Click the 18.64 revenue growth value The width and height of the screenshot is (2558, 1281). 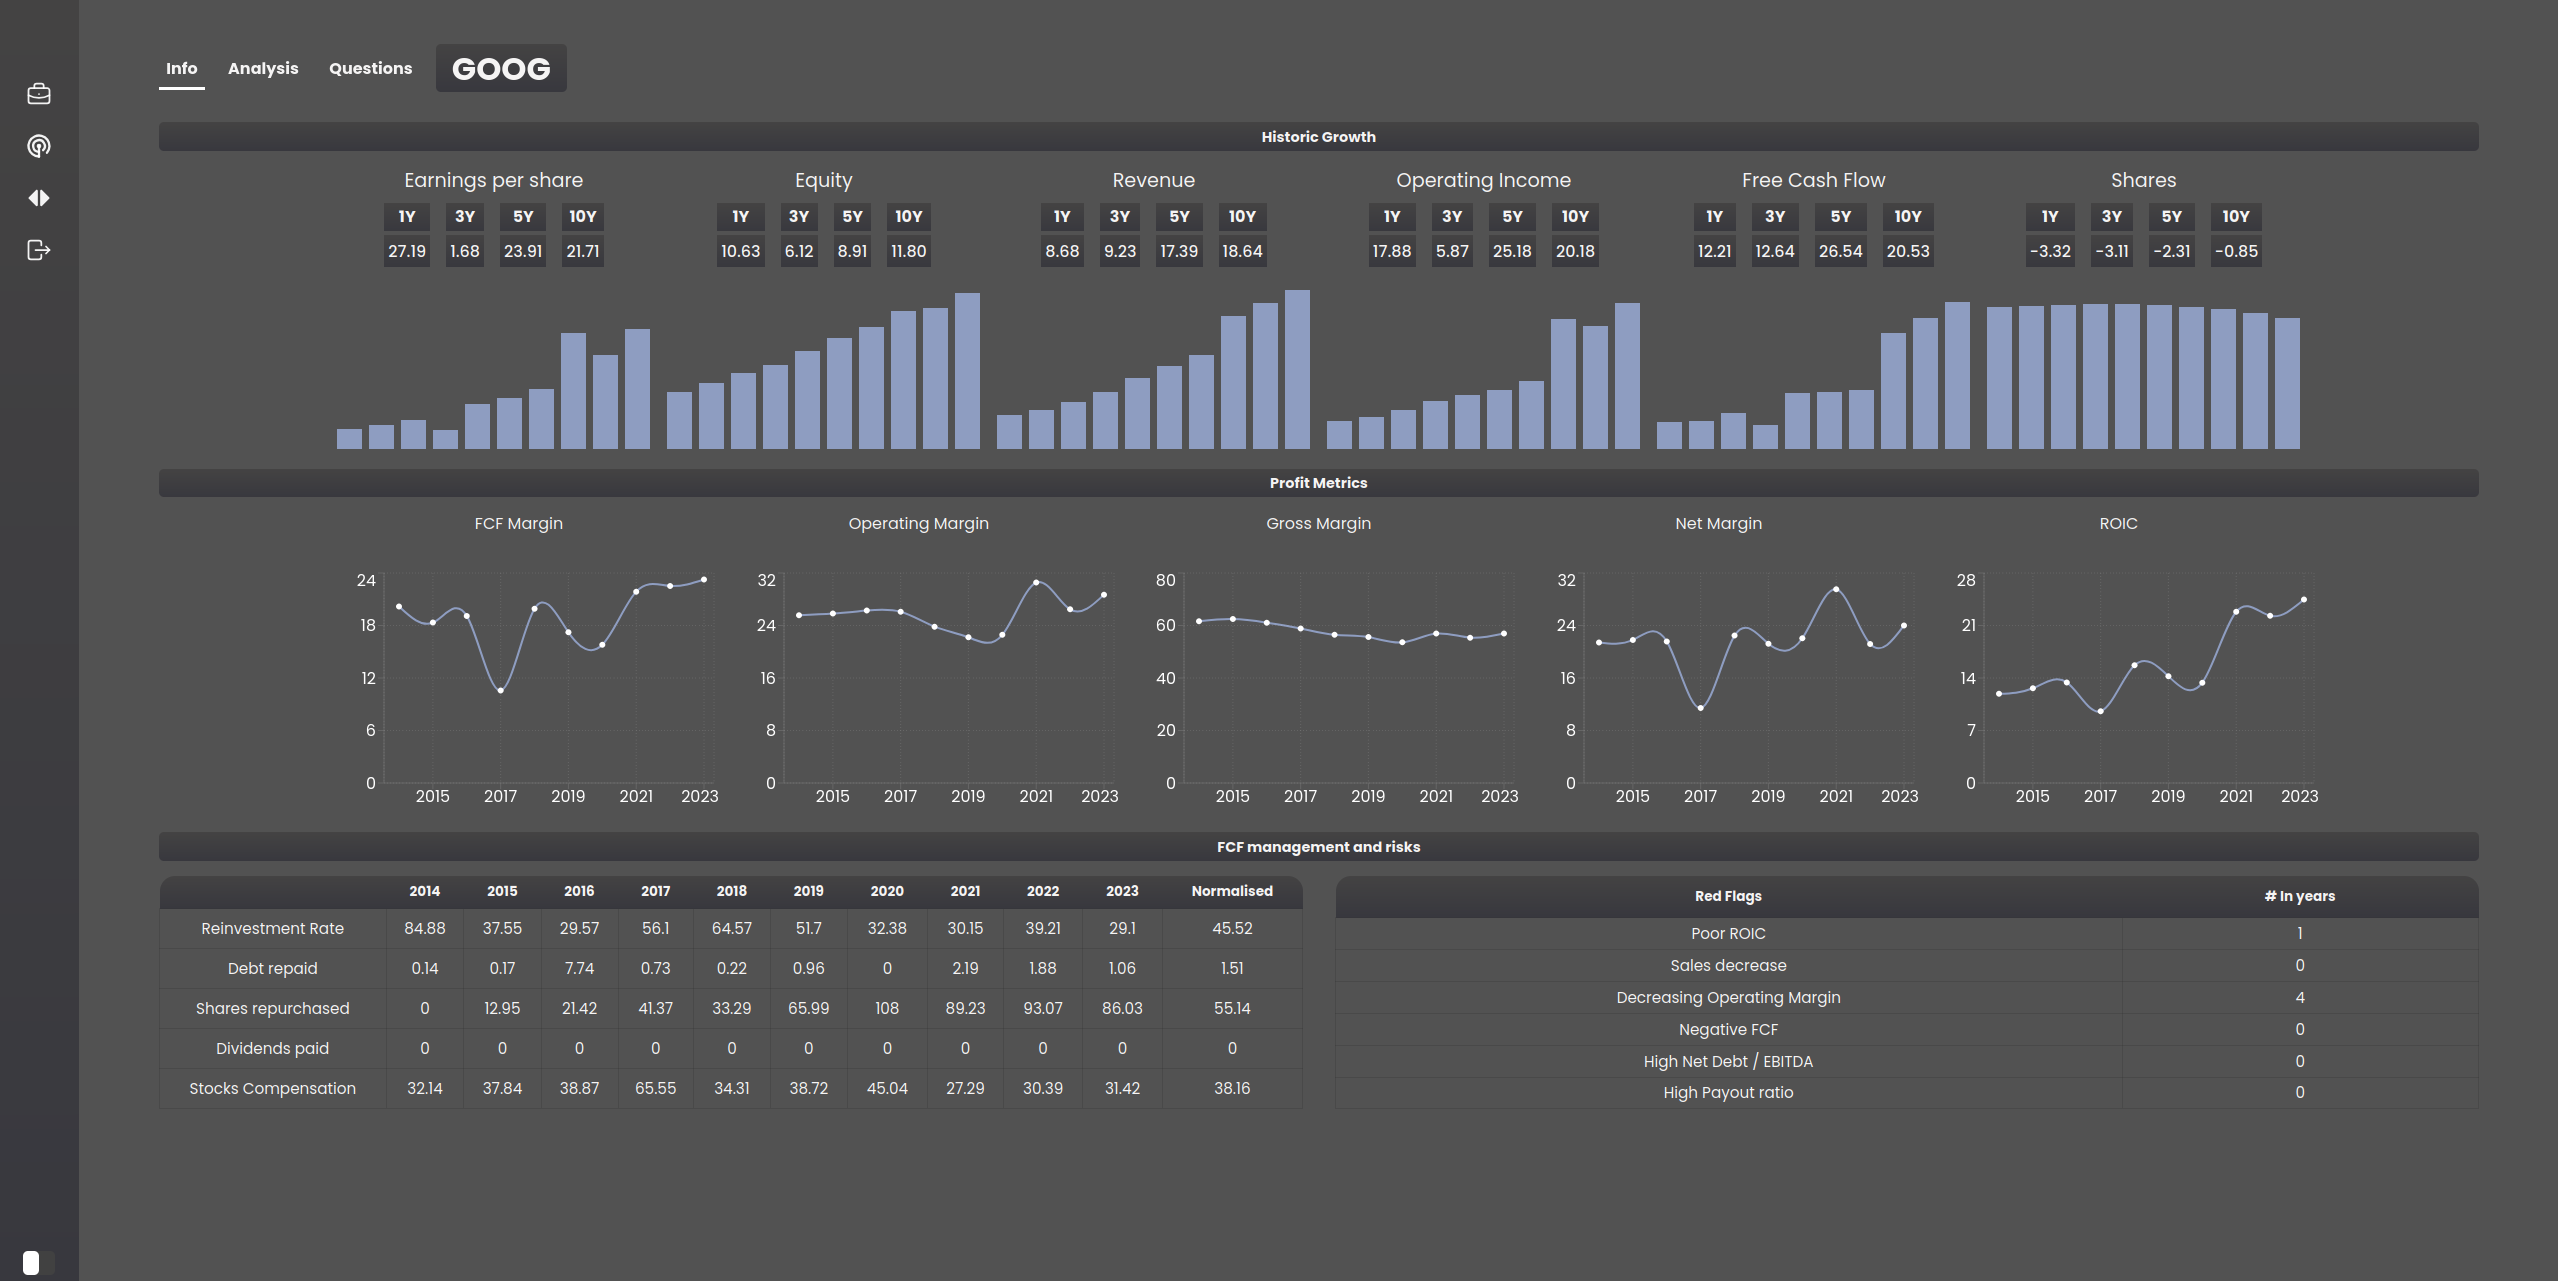point(1242,251)
